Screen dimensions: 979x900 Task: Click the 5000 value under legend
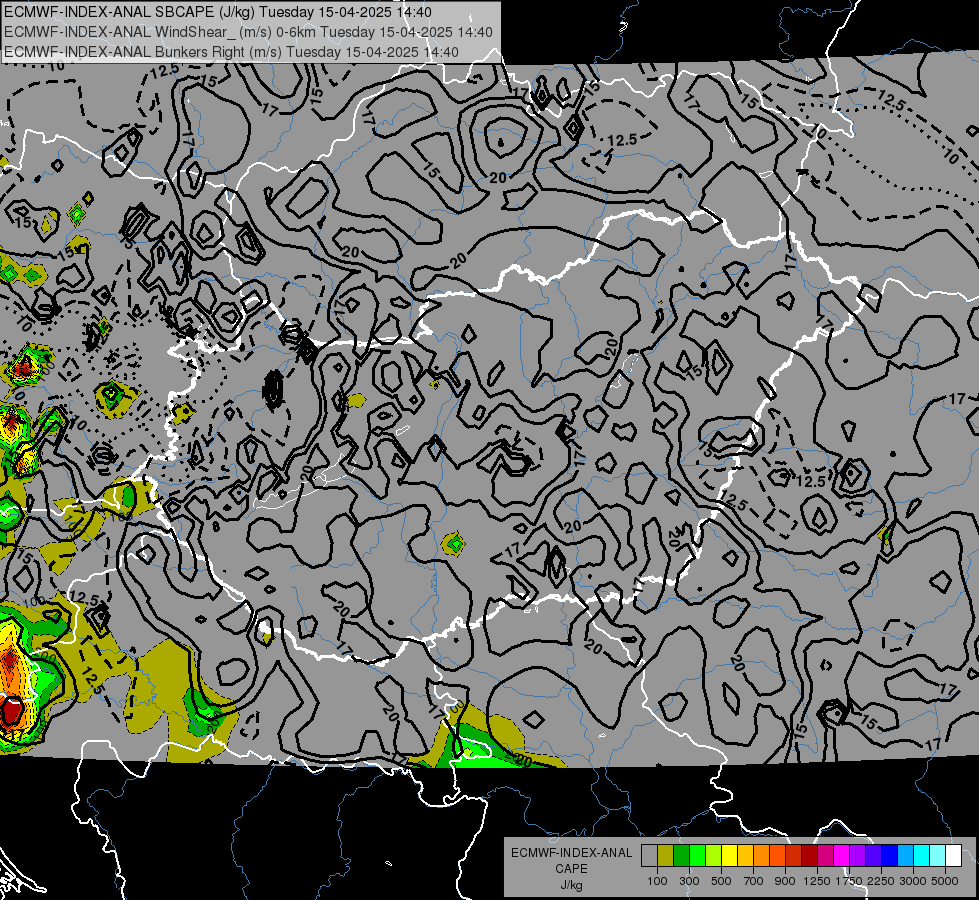pyautogui.click(x=945, y=881)
